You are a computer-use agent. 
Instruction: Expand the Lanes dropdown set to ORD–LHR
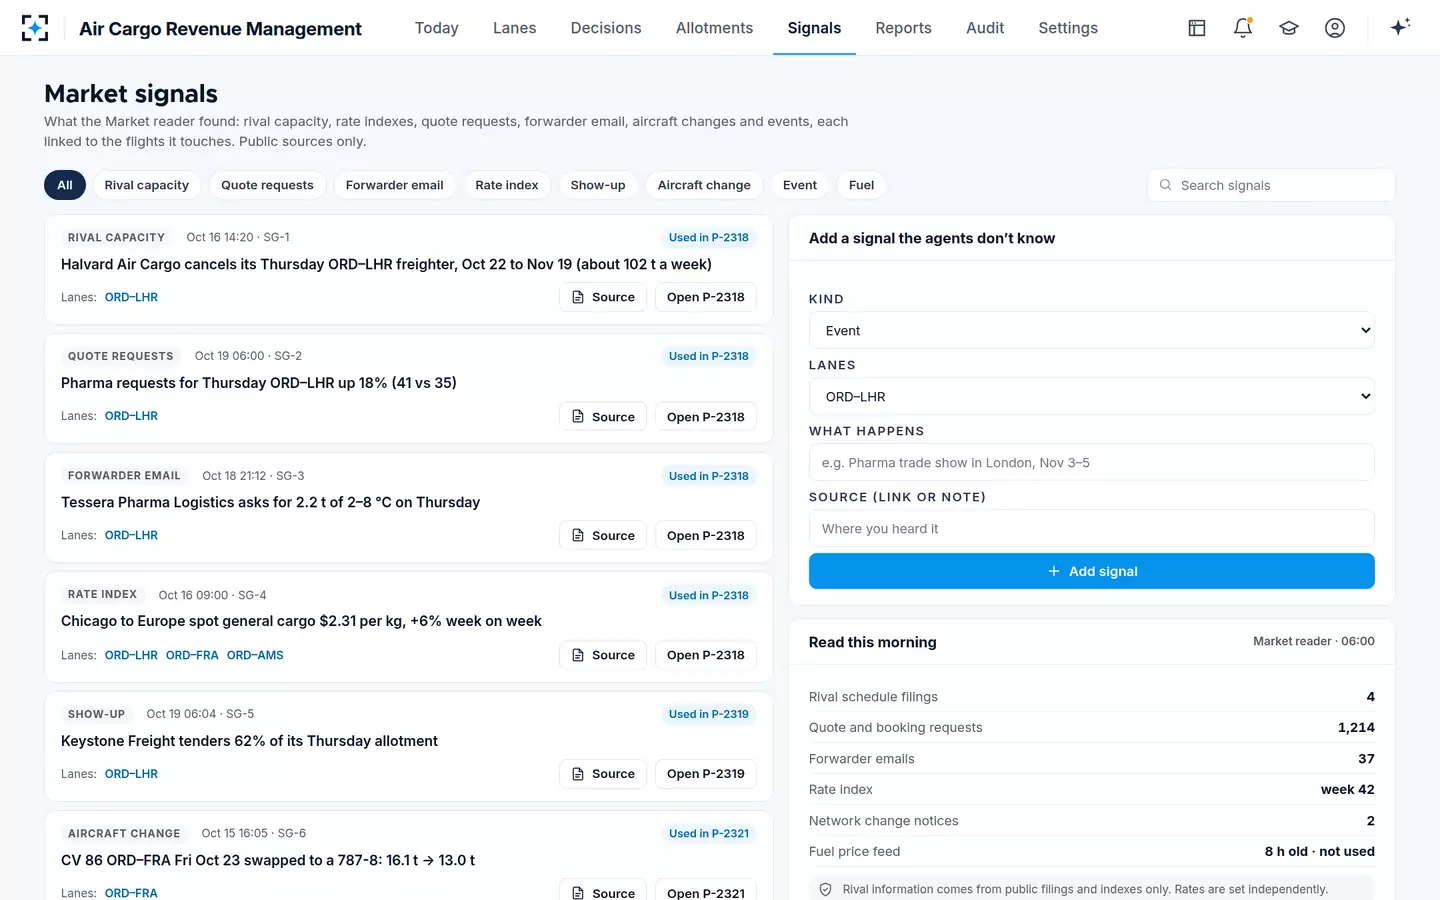[x=1092, y=396]
